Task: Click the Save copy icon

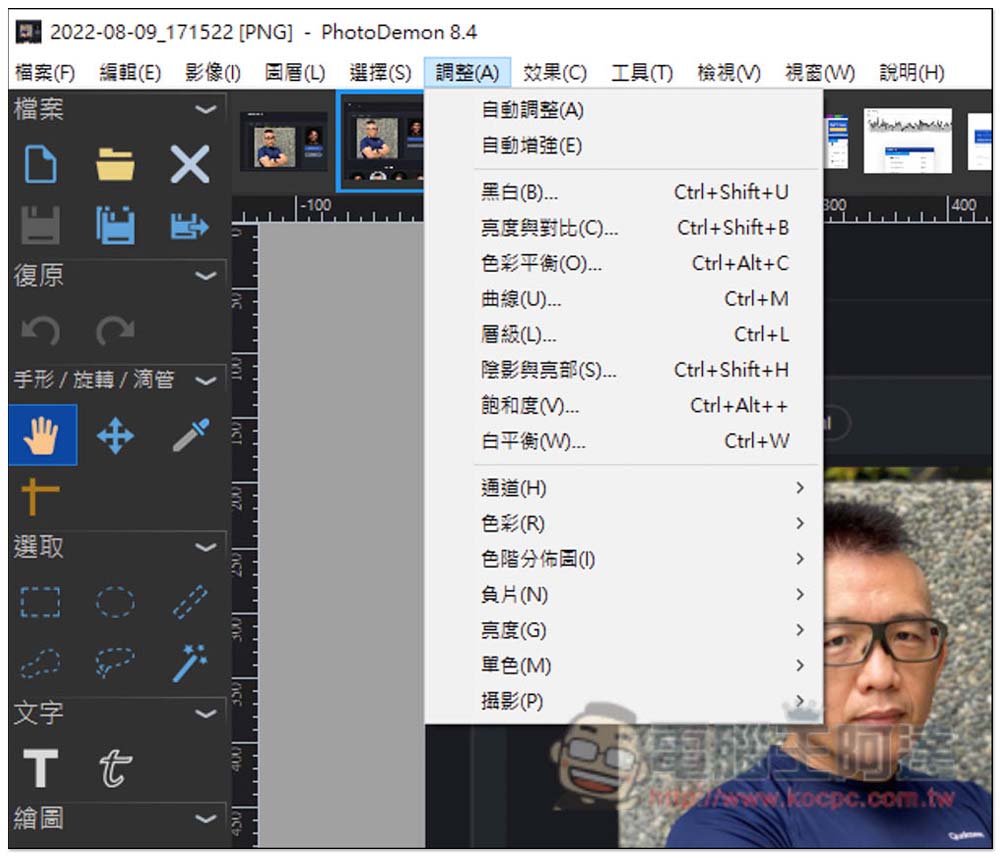Action: (115, 226)
